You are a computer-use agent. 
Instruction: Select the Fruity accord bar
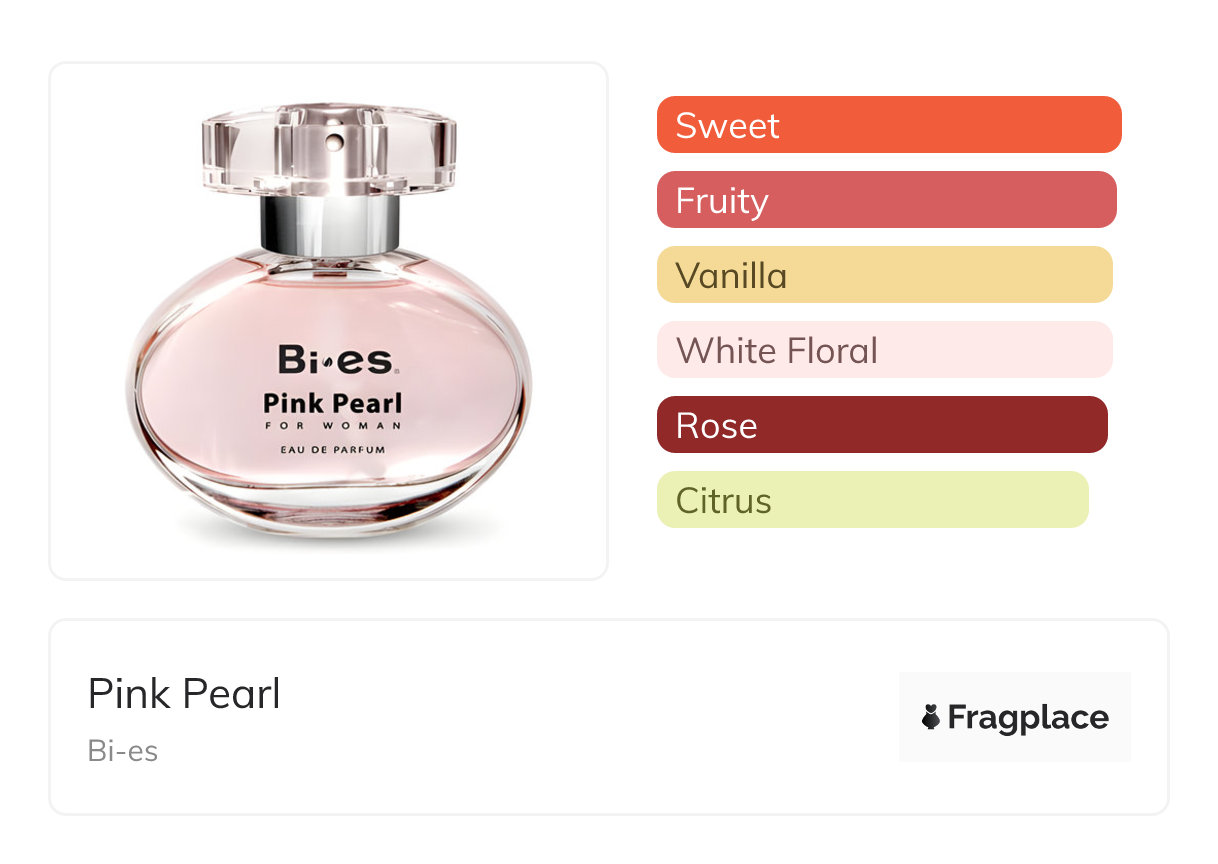886,200
